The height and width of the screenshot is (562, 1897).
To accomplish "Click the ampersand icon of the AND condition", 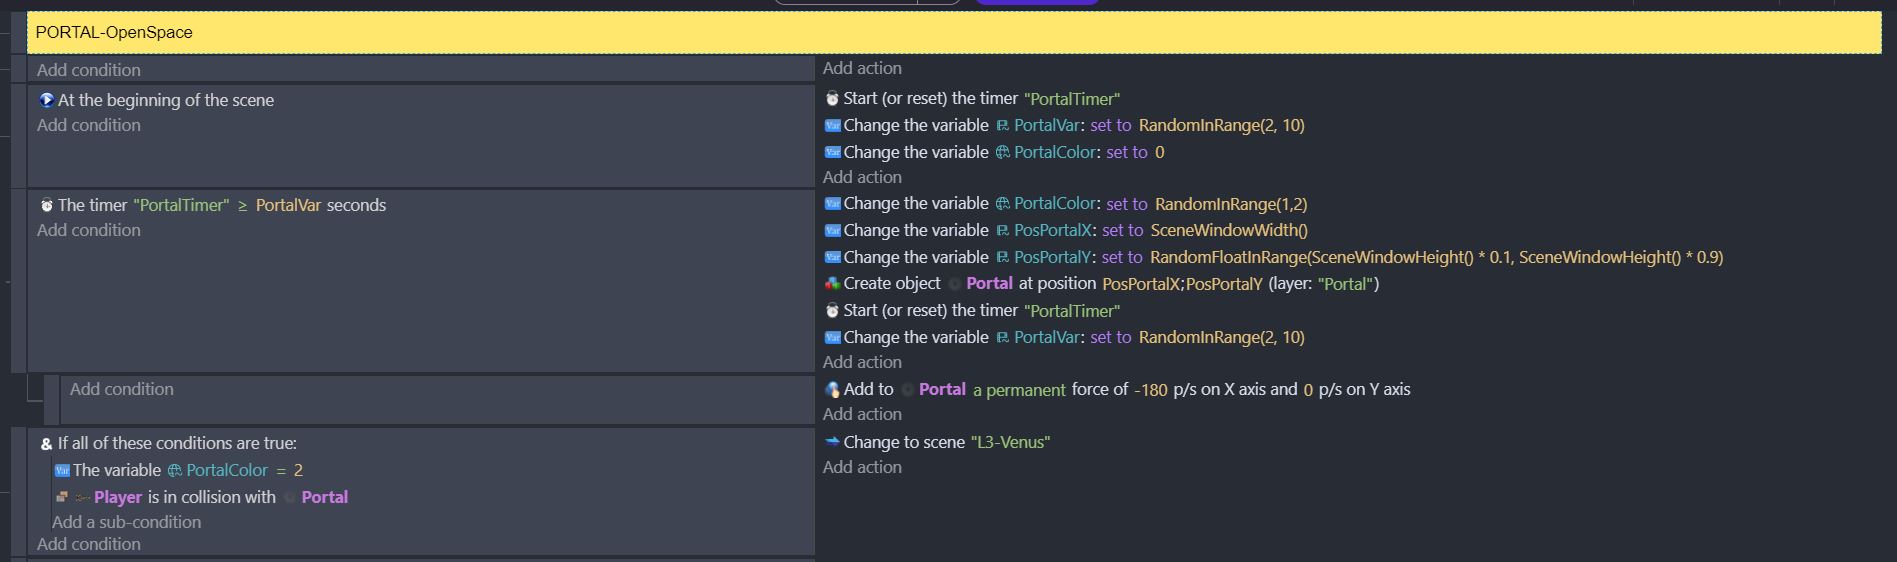I will 46,444.
